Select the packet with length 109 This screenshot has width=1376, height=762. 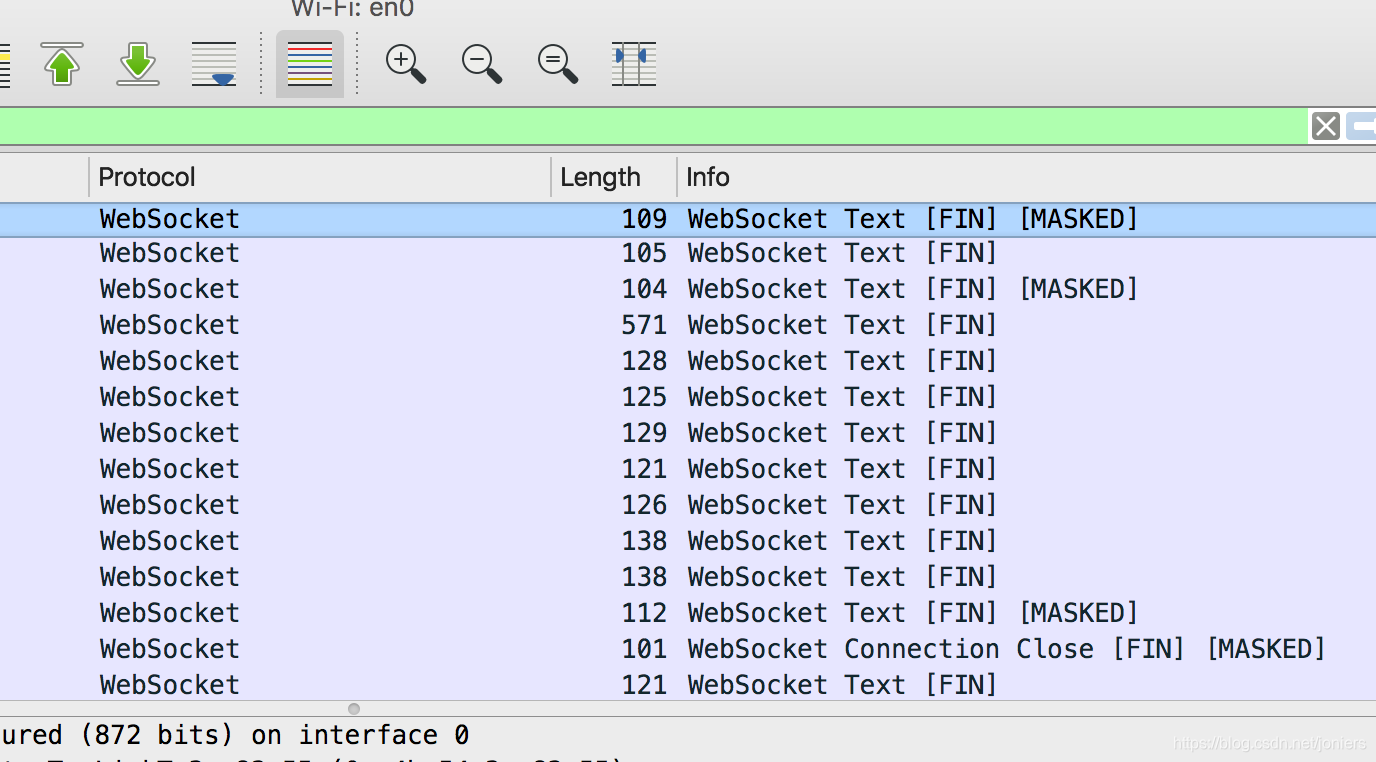pos(688,220)
